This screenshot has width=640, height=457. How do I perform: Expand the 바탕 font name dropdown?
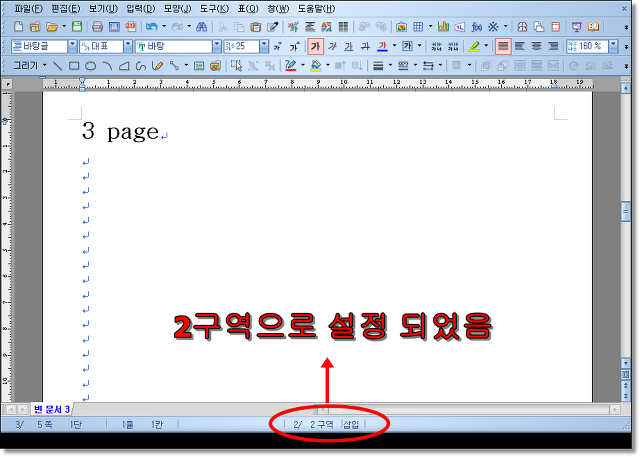coord(217,47)
